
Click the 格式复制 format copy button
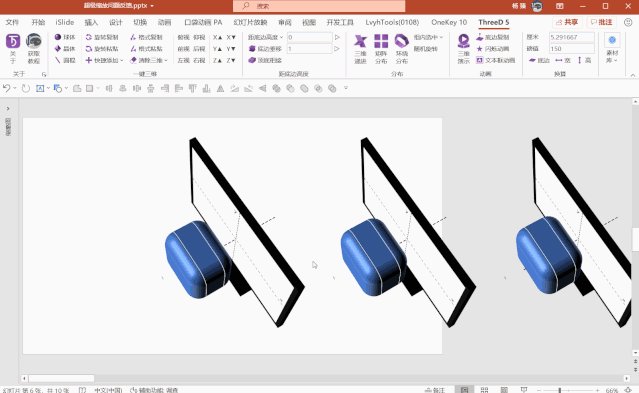coord(146,37)
